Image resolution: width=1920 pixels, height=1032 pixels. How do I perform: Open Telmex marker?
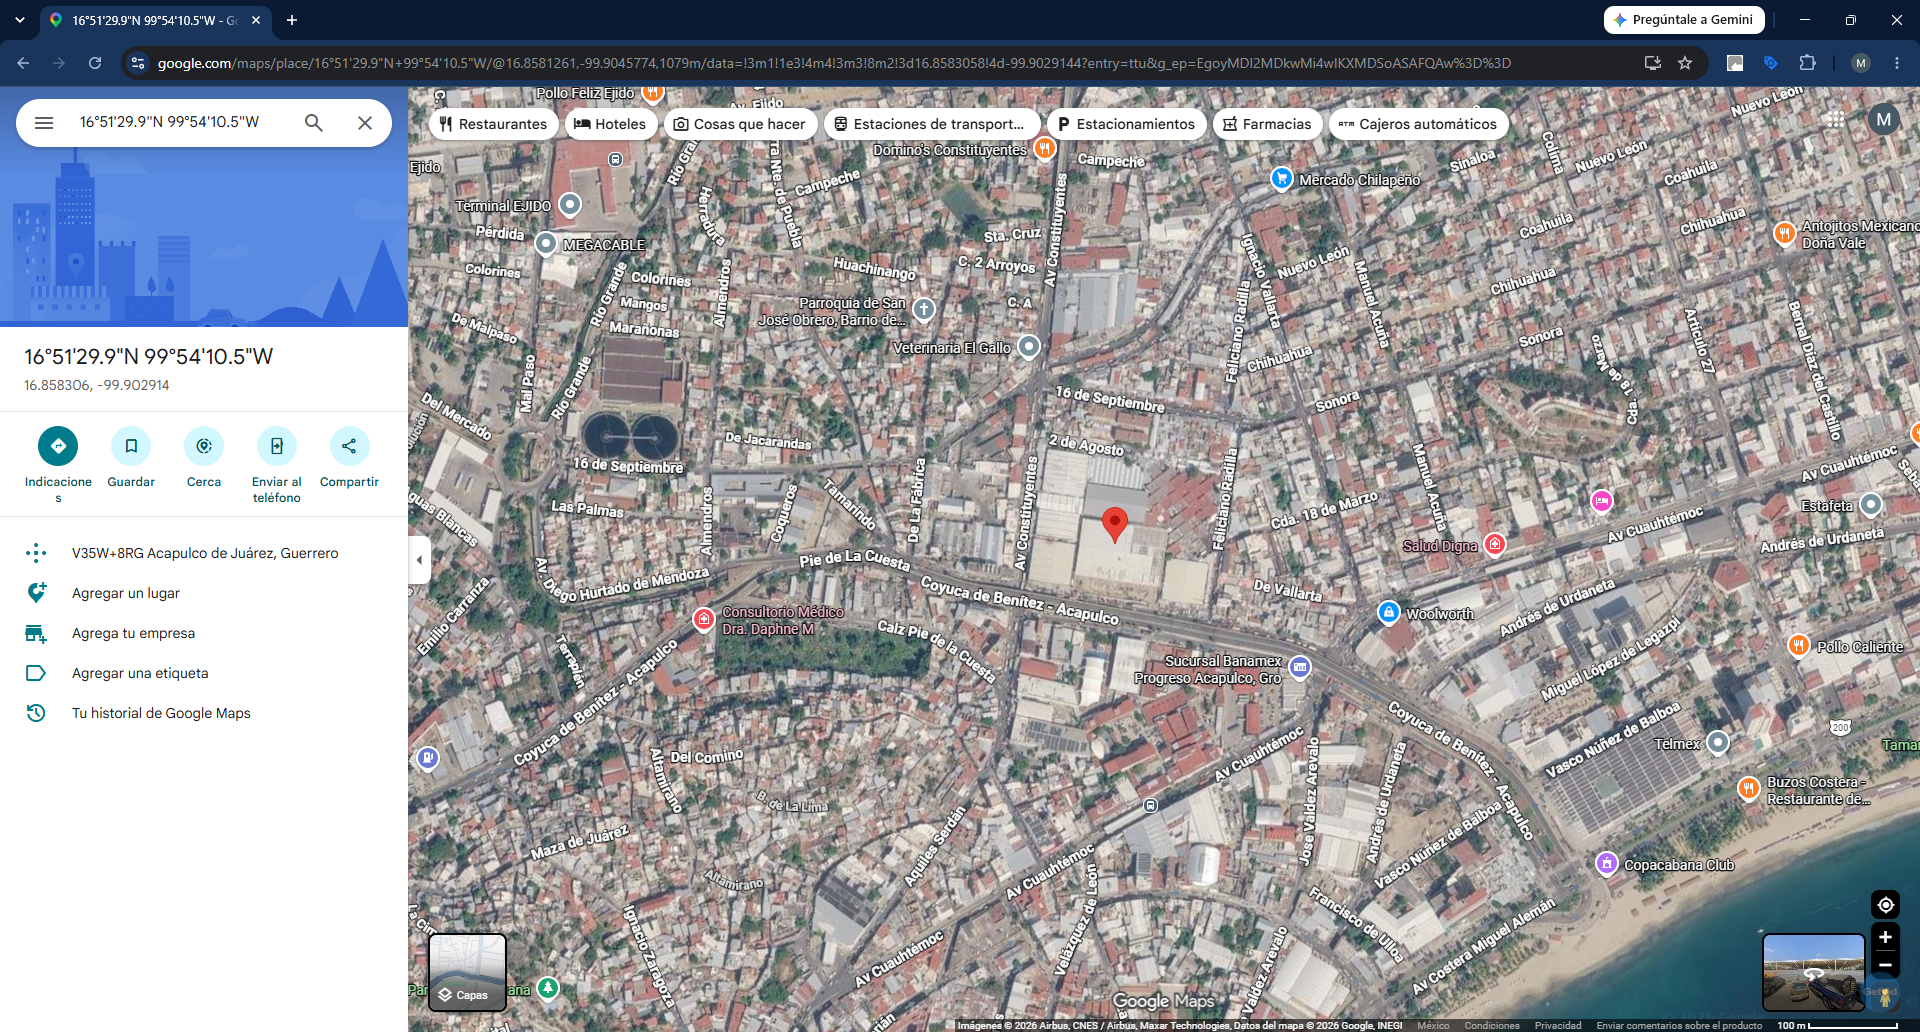[x=1718, y=743]
